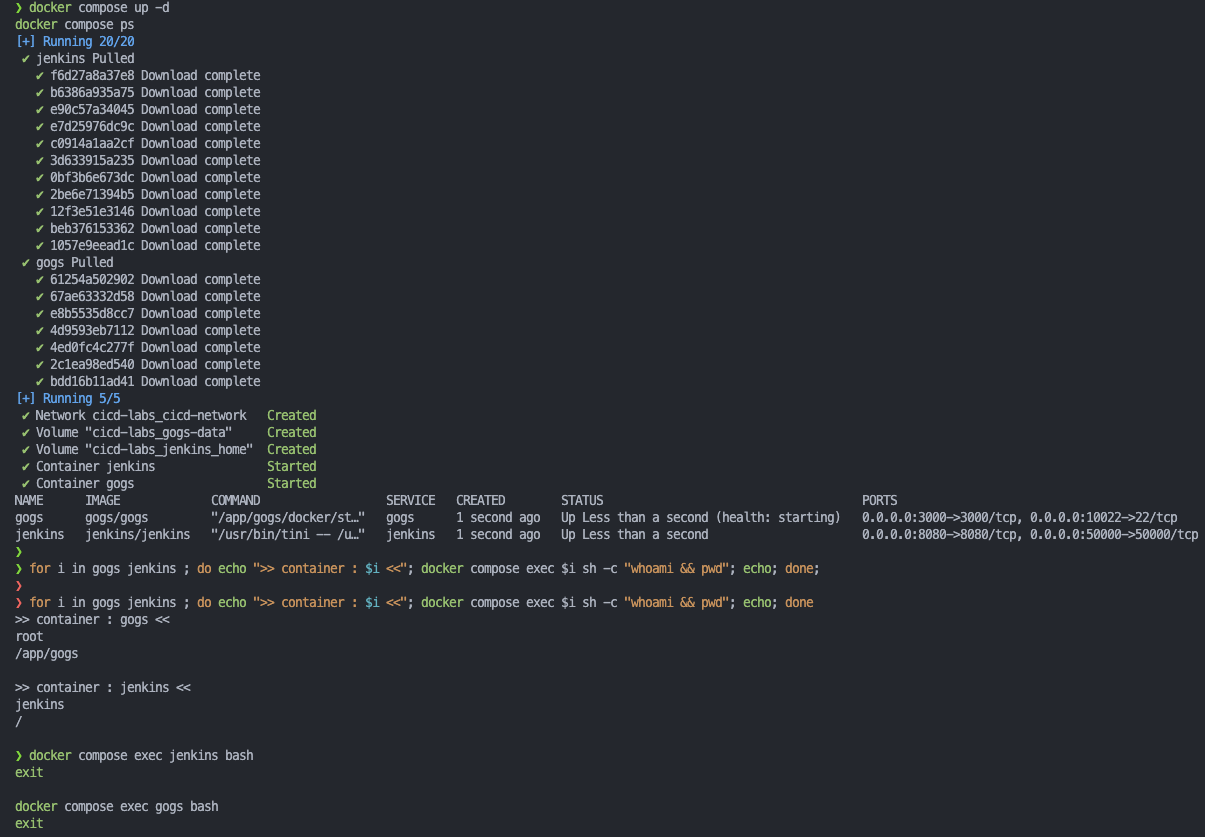Image resolution: width=1205 pixels, height=837 pixels.
Task: Select the "[+] Running 20/20" status line
Action: tap(74, 42)
